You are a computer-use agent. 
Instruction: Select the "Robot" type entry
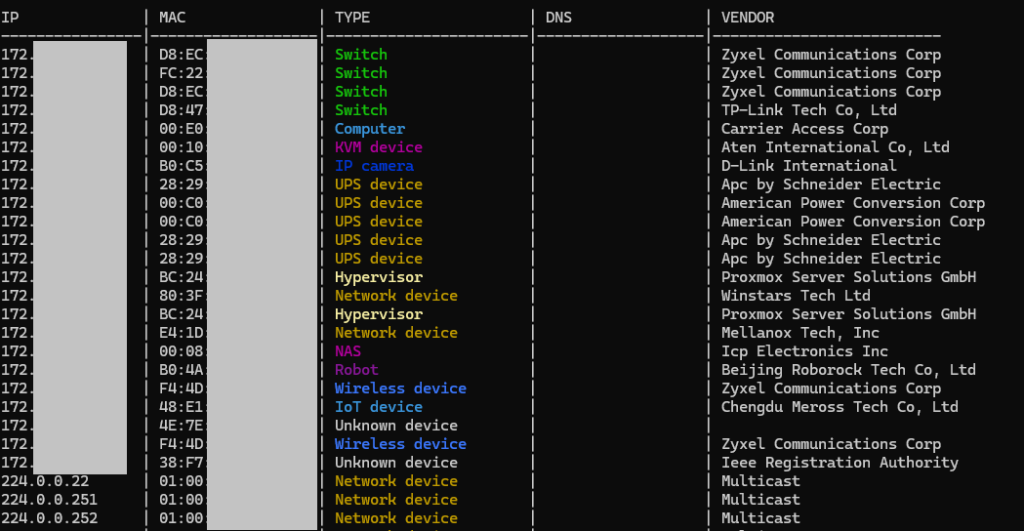pos(357,370)
